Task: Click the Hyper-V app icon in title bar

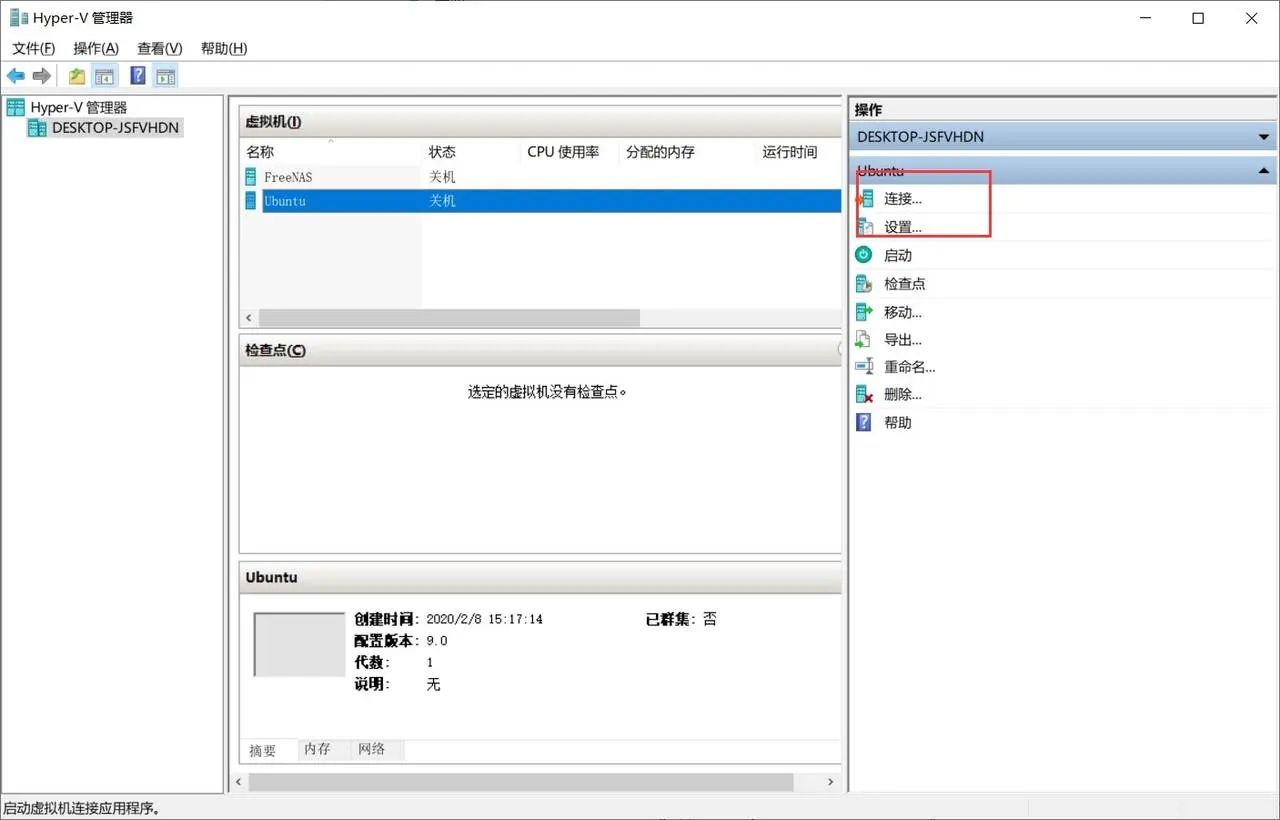Action: pyautogui.click(x=18, y=18)
